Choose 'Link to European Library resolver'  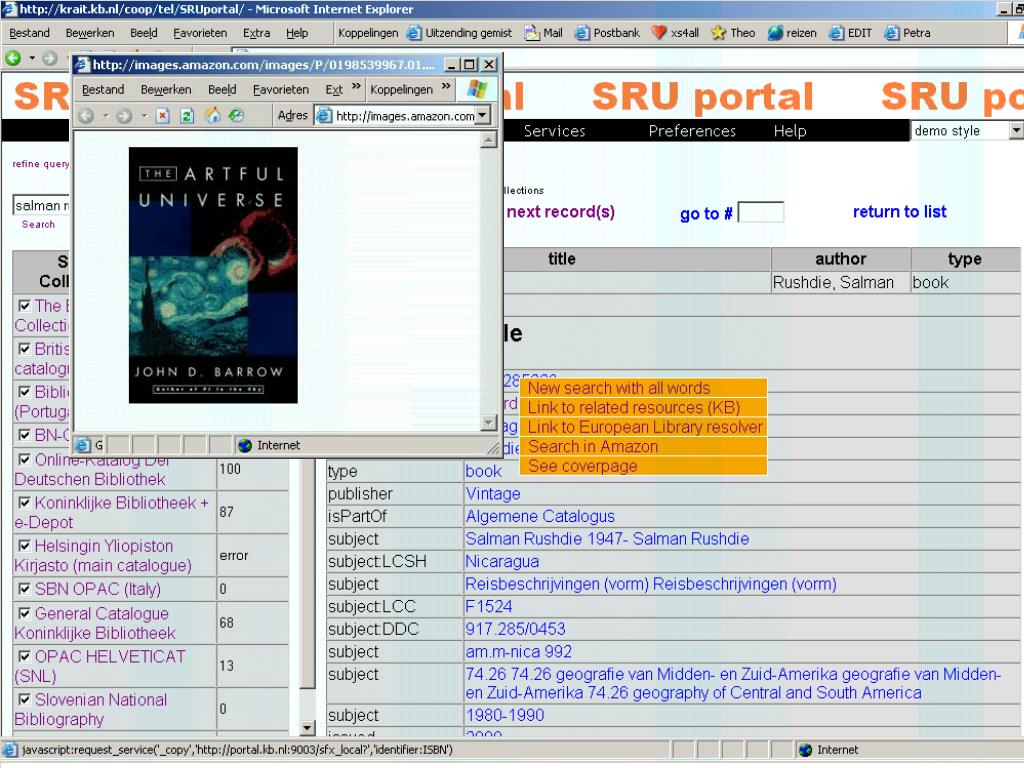643,427
